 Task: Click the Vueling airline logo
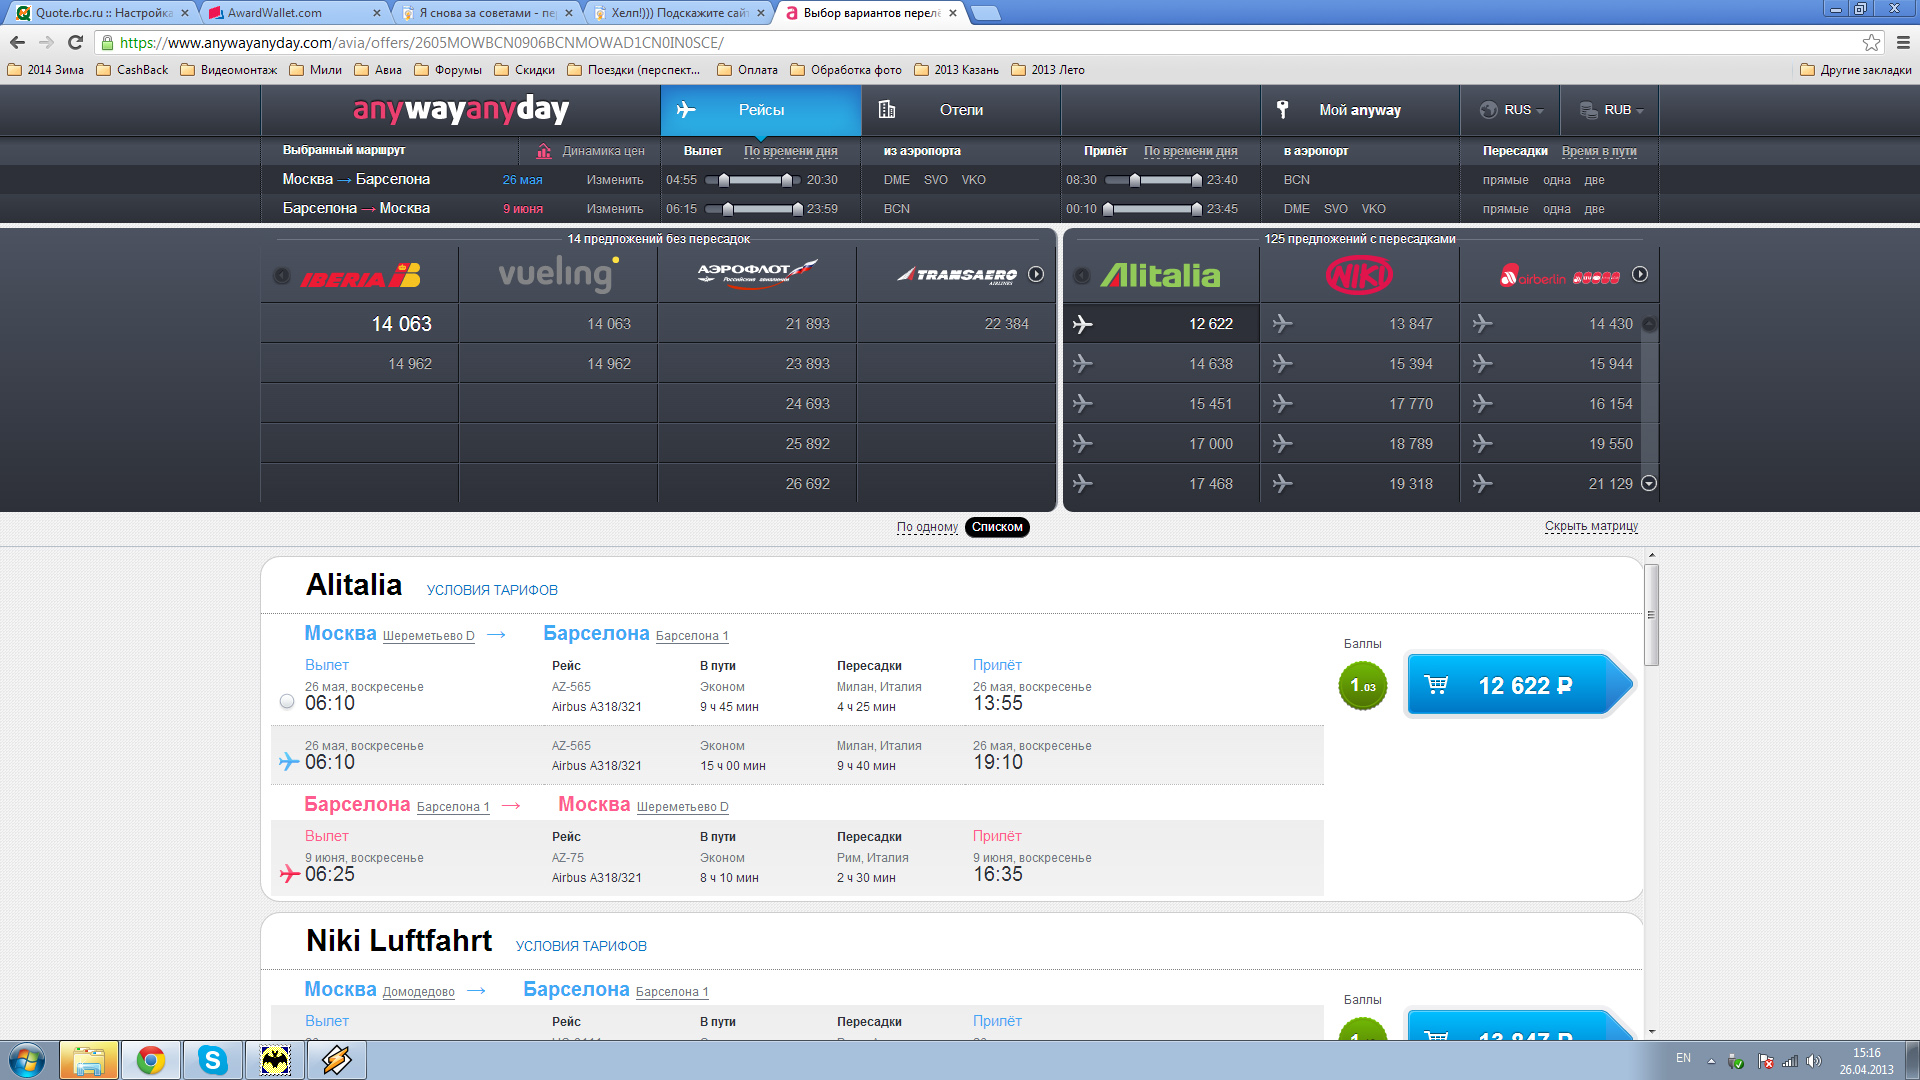pyautogui.click(x=558, y=274)
